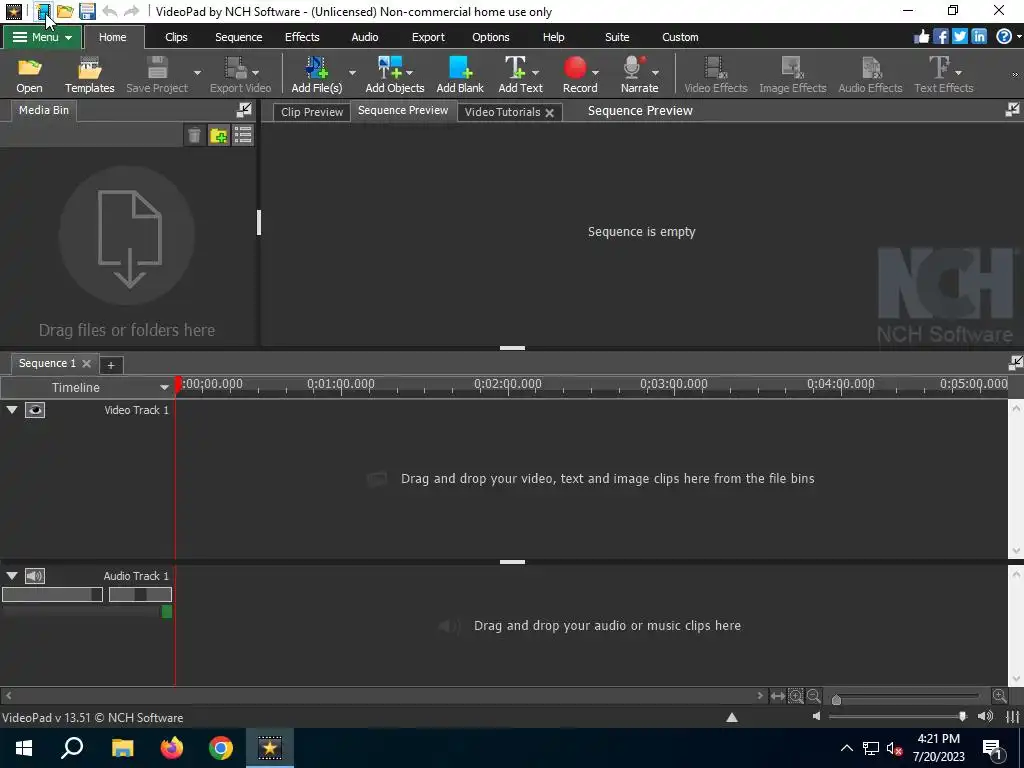Switch to the Video Tutorials tab

[x=502, y=112]
